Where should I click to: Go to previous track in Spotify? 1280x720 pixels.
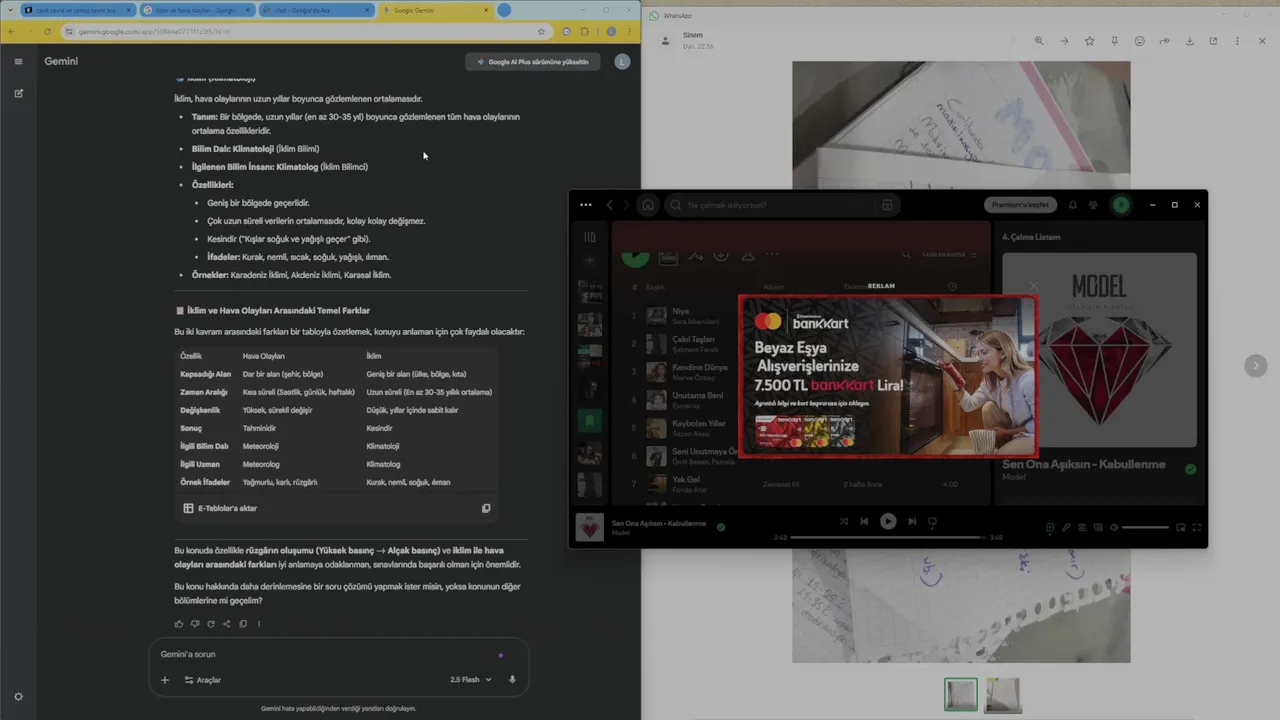pyautogui.click(x=864, y=521)
